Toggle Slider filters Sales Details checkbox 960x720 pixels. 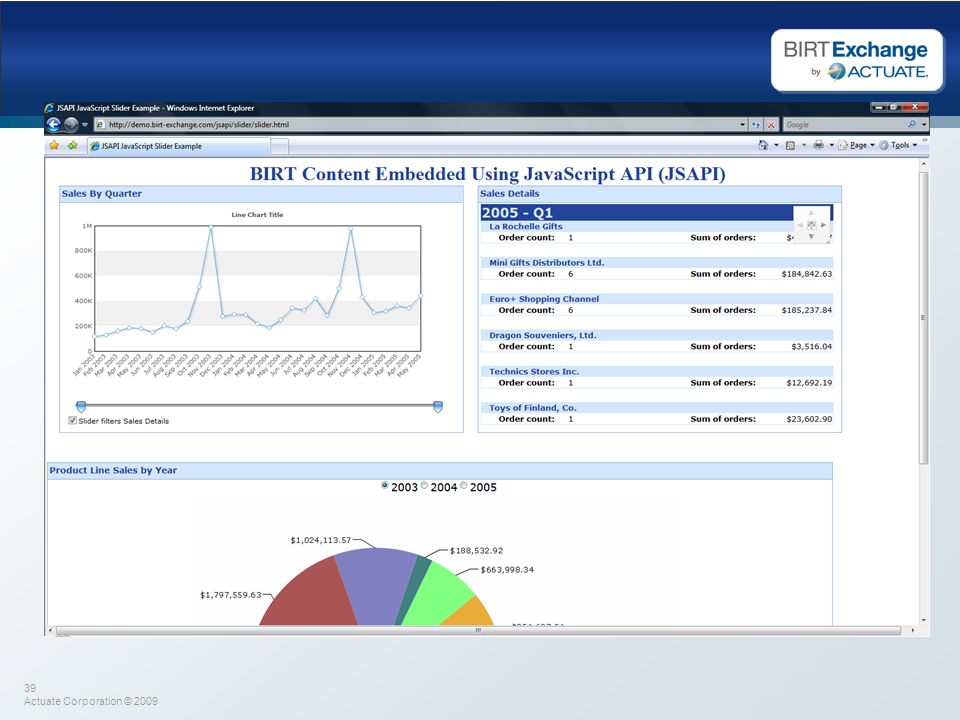[x=72, y=421]
